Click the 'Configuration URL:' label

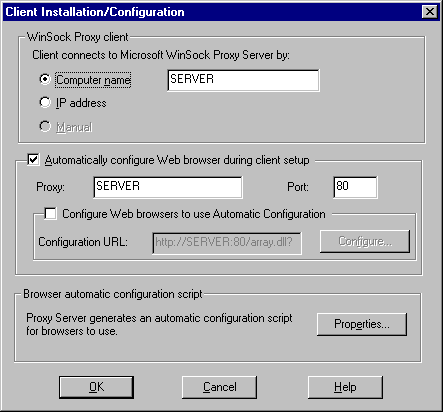(83, 242)
